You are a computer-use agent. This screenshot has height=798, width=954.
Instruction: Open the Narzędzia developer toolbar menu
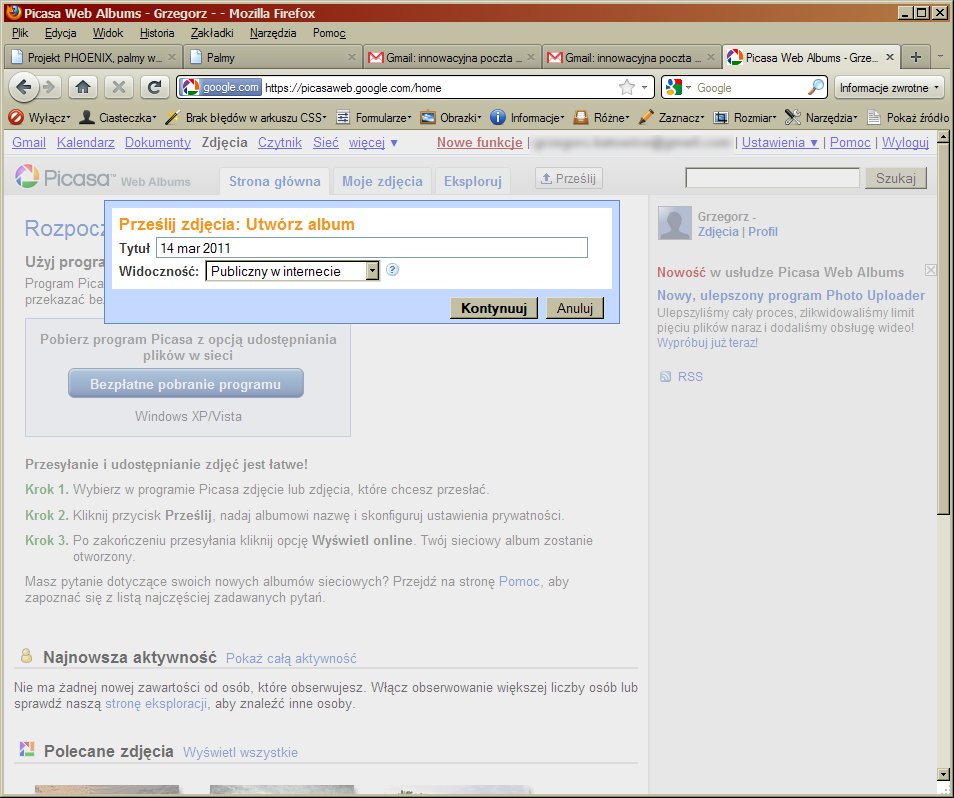pos(821,117)
